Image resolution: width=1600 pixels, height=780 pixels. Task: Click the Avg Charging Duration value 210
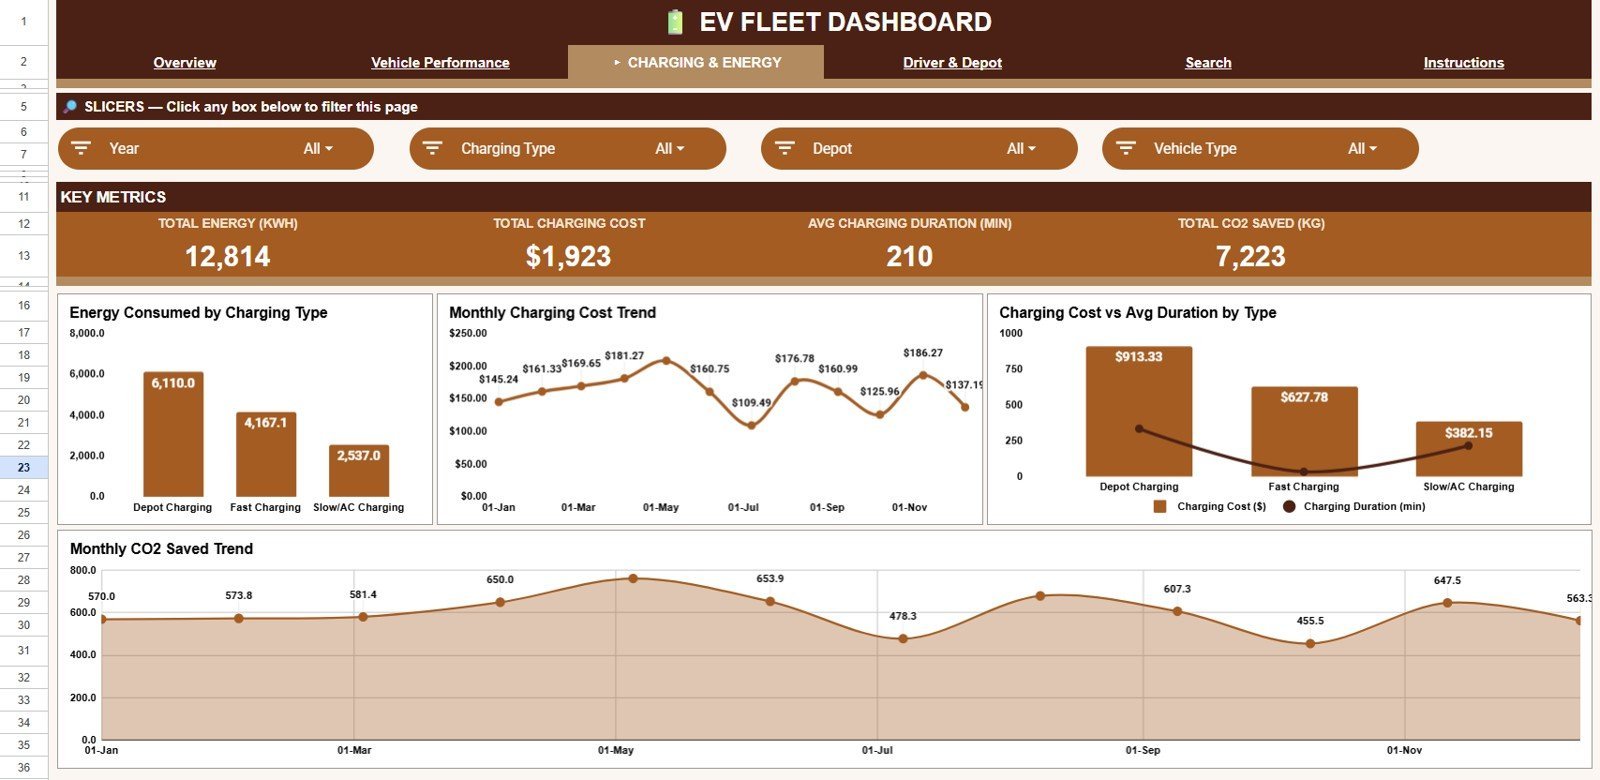(x=910, y=257)
